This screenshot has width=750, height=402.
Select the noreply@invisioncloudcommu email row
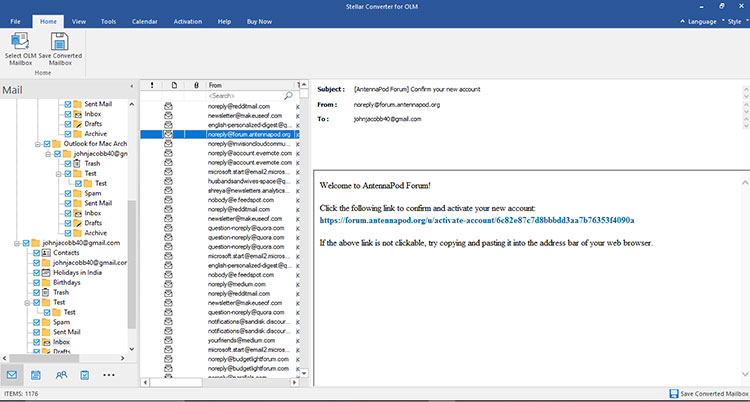pos(220,144)
